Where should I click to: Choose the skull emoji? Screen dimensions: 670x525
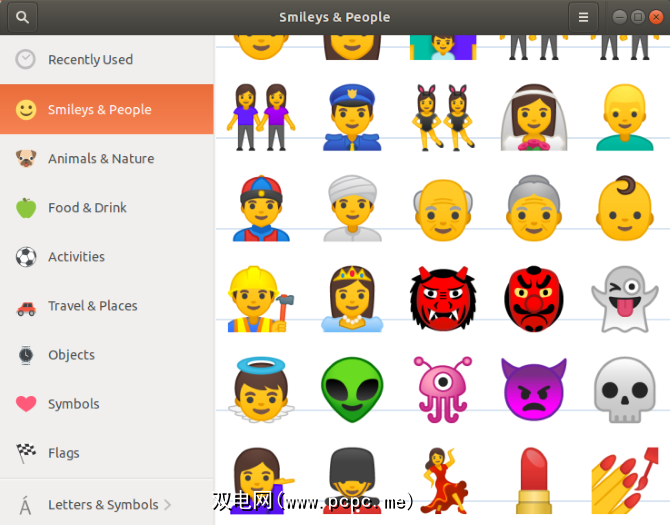pos(625,390)
